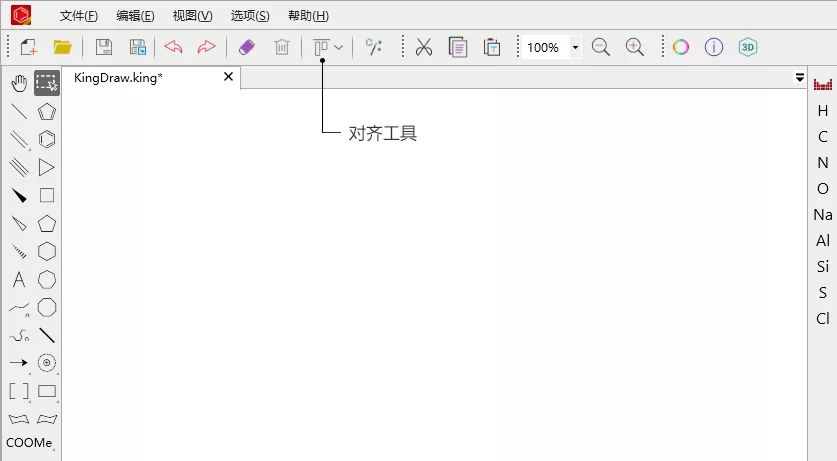Select the brackets tool
This screenshot has width=837, height=461.
(x=19, y=391)
